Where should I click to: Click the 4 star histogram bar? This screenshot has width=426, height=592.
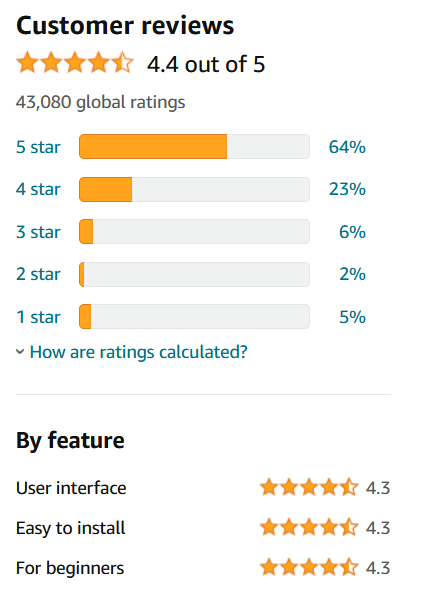point(194,189)
